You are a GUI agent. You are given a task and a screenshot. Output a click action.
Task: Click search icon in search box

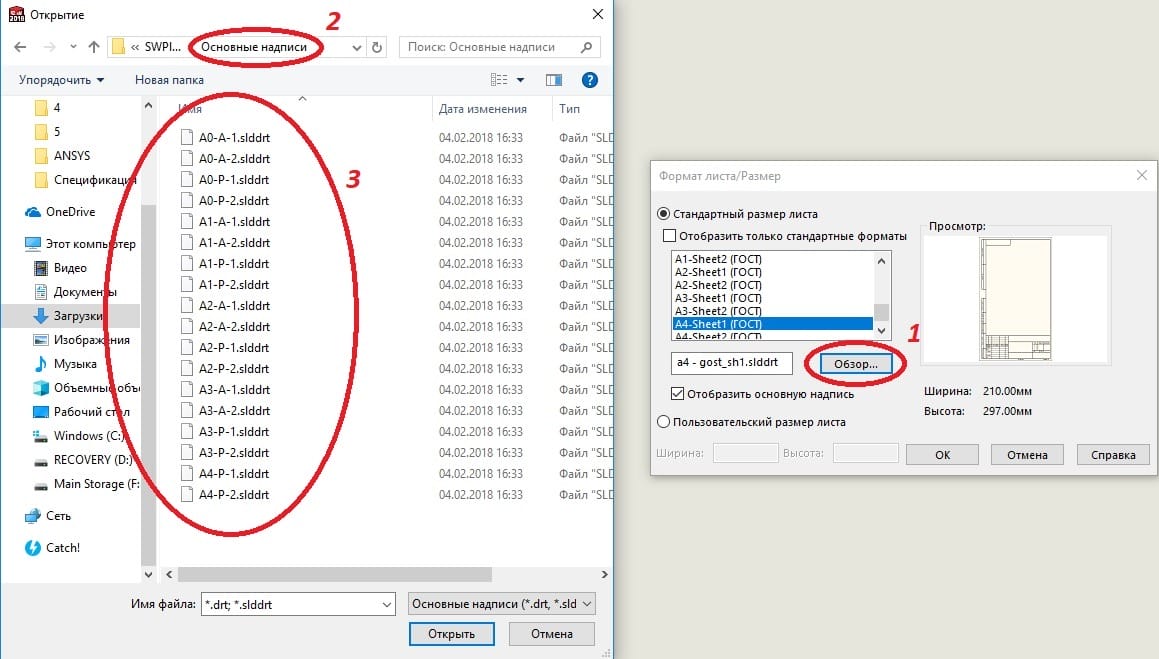(586, 47)
